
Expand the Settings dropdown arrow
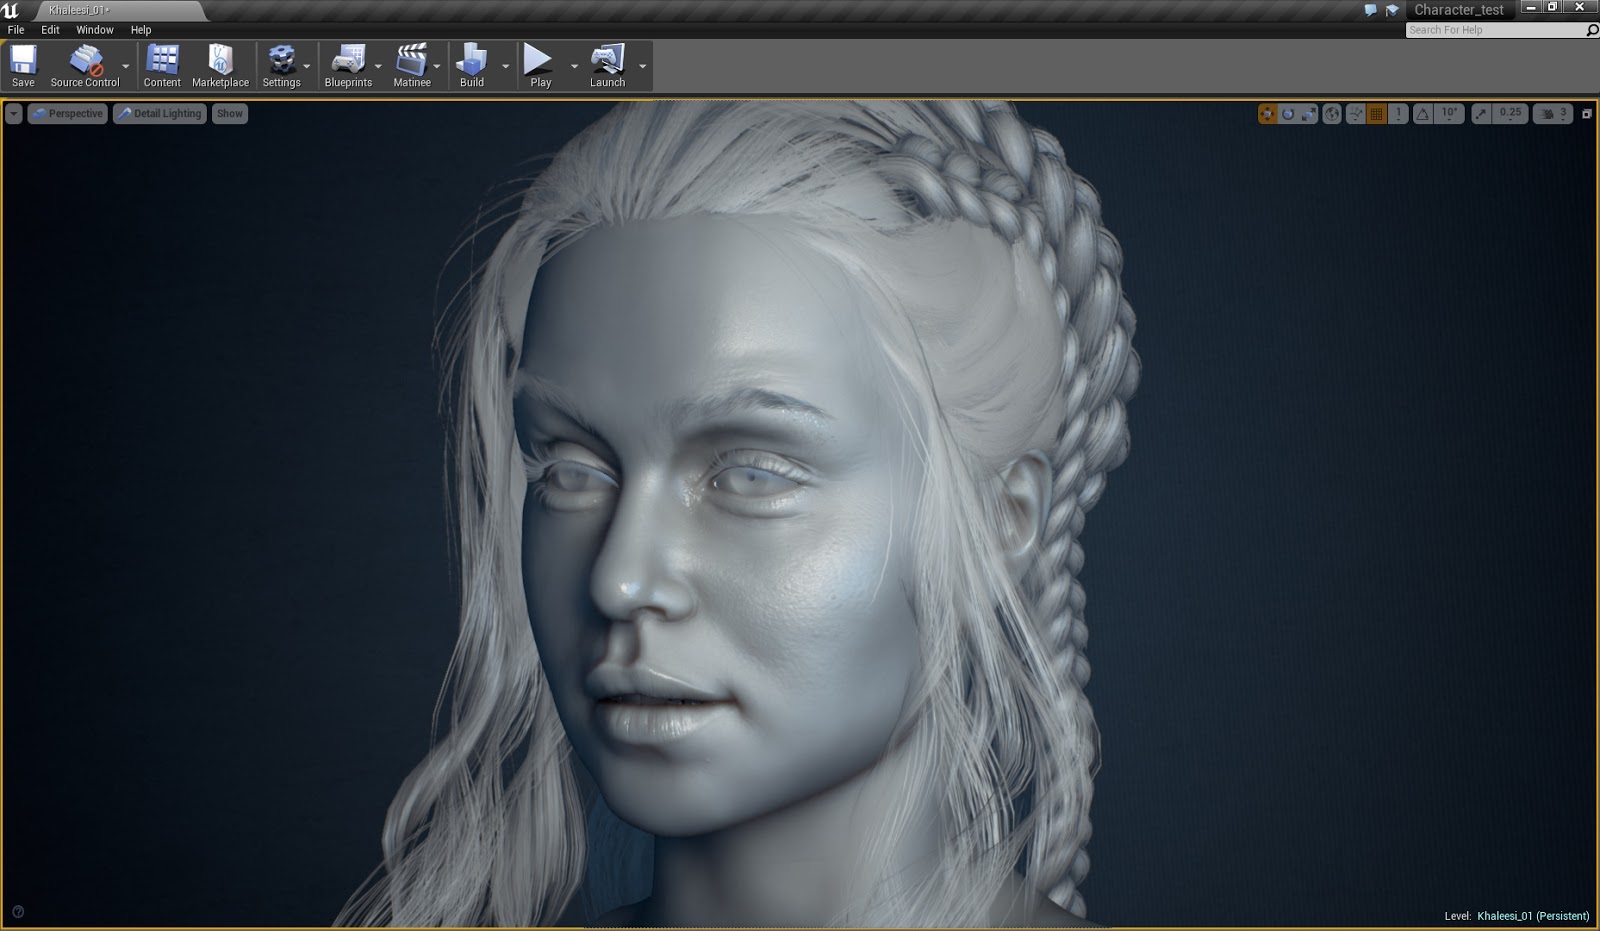[307, 66]
